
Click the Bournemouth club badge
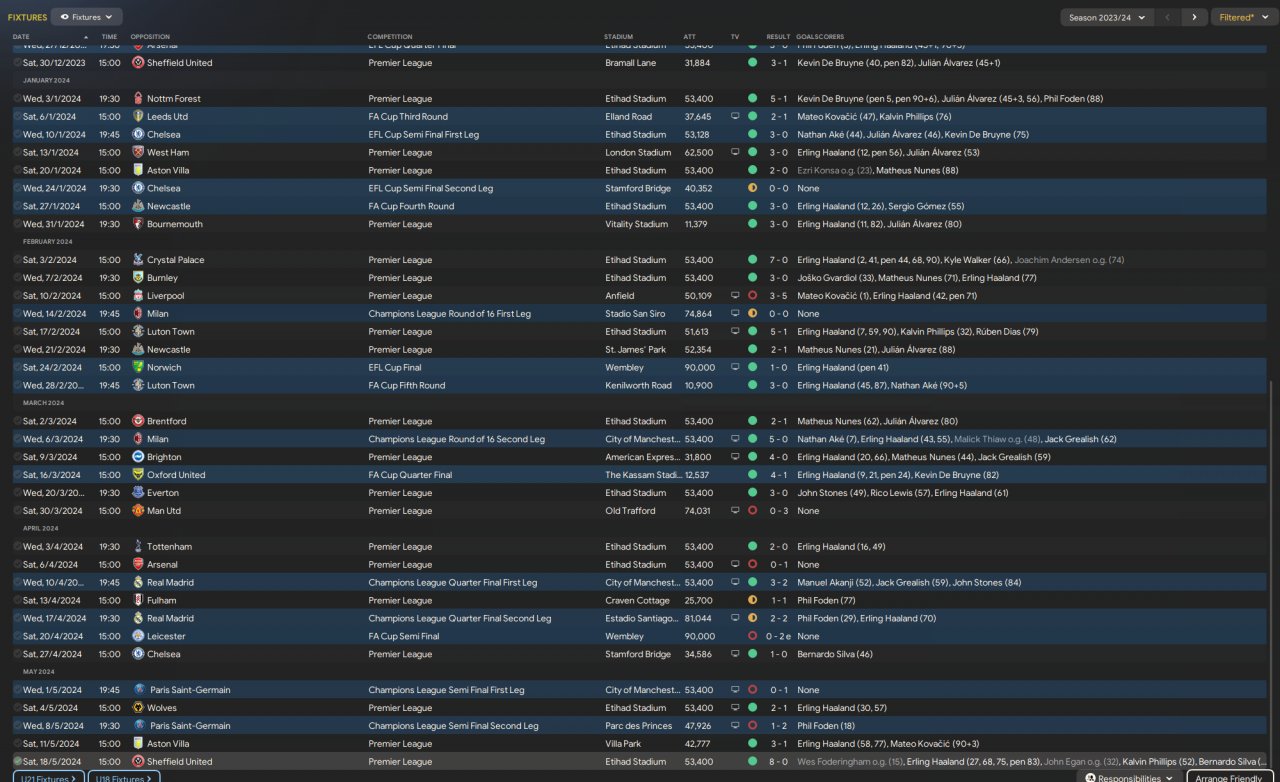point(138,225)
